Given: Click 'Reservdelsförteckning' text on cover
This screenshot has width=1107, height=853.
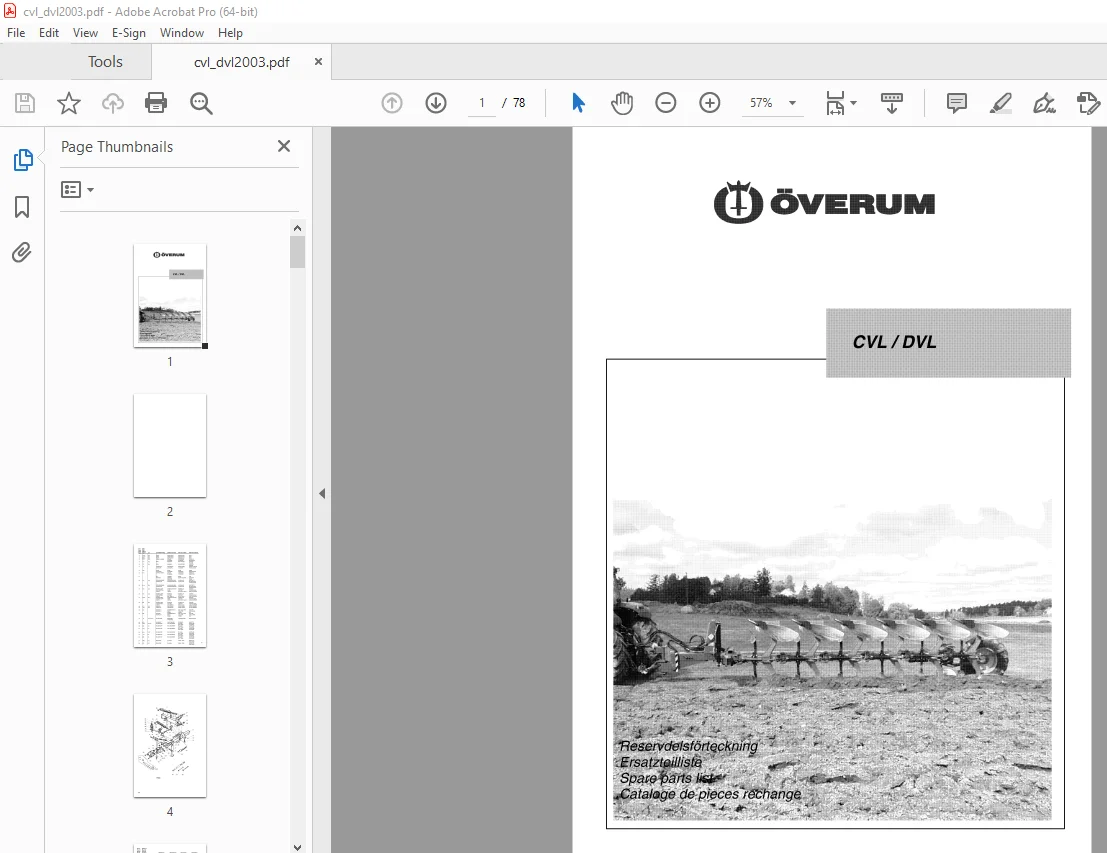Looking at the screenshot, I should tap(688, 746).
